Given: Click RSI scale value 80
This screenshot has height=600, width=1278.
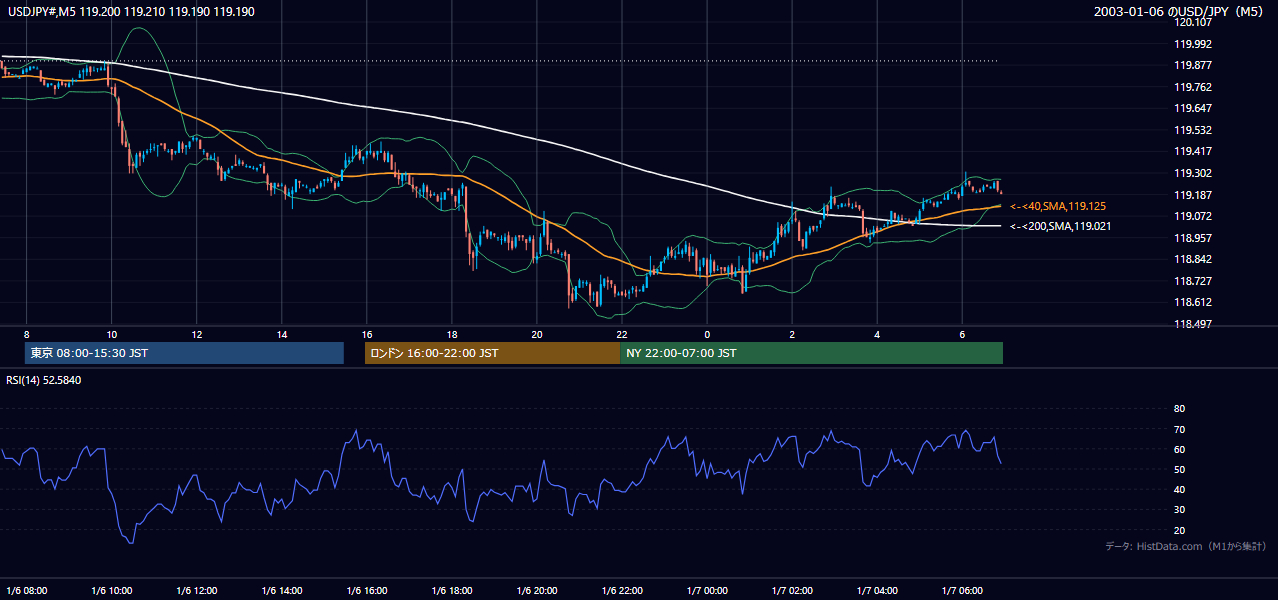Looking at the screenshot, I should pos(1179,409).
